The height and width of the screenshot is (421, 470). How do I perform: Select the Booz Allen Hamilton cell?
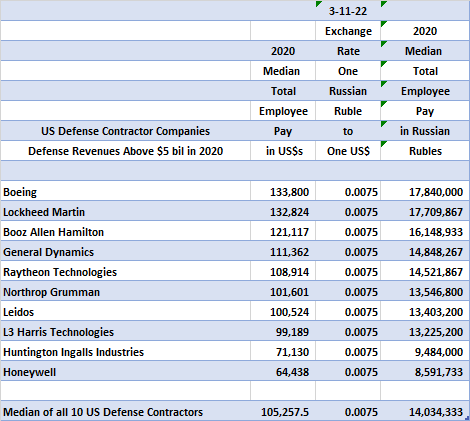pyautogui.click(x=125, y=232)
